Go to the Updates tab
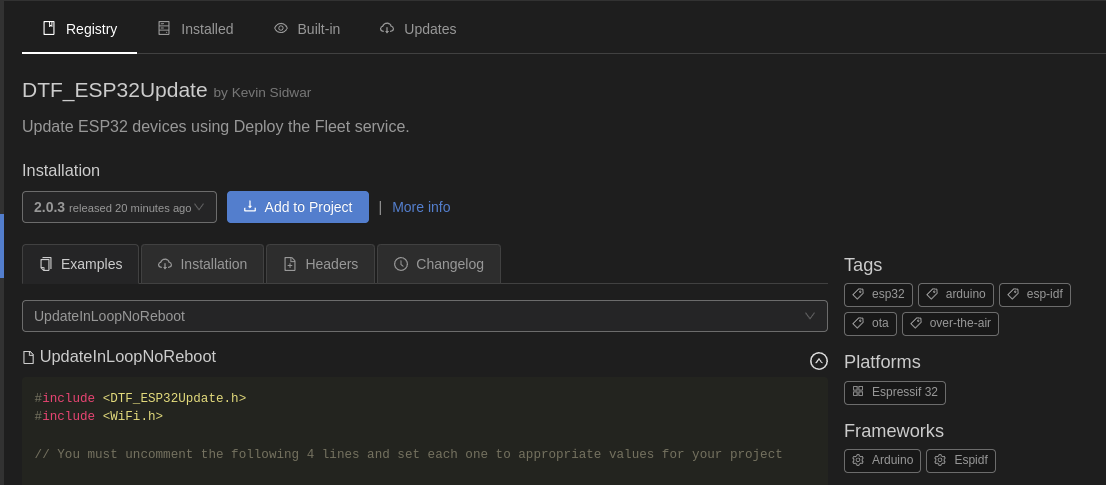Image resolution: width=1106 pixels, height=485 pixels. 418,29
